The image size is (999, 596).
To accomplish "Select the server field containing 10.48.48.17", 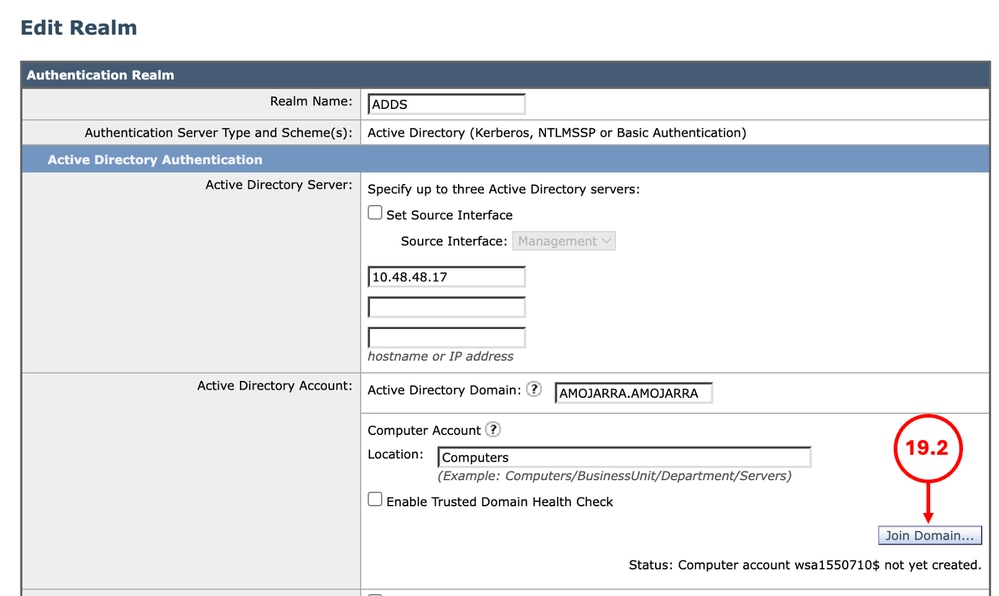I will click(x=446, y=276).
